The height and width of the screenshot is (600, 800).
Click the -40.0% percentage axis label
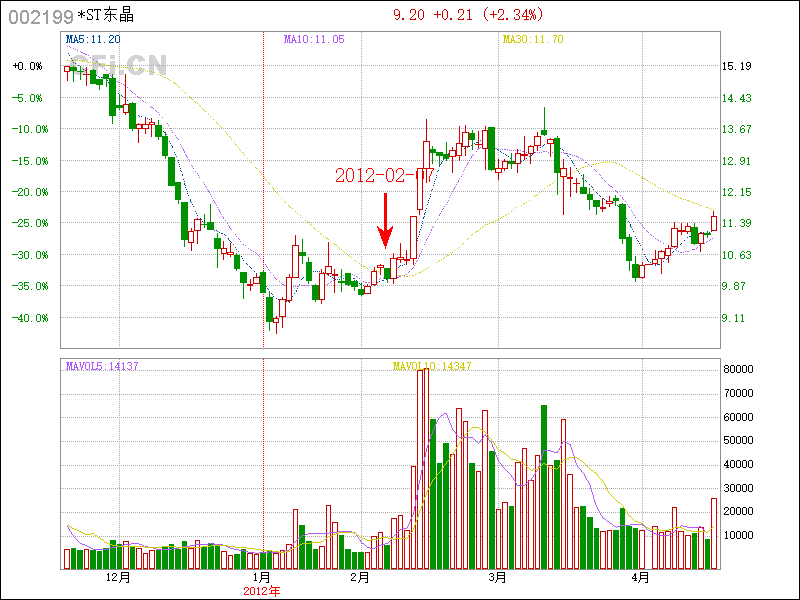[x=28, y=318]
